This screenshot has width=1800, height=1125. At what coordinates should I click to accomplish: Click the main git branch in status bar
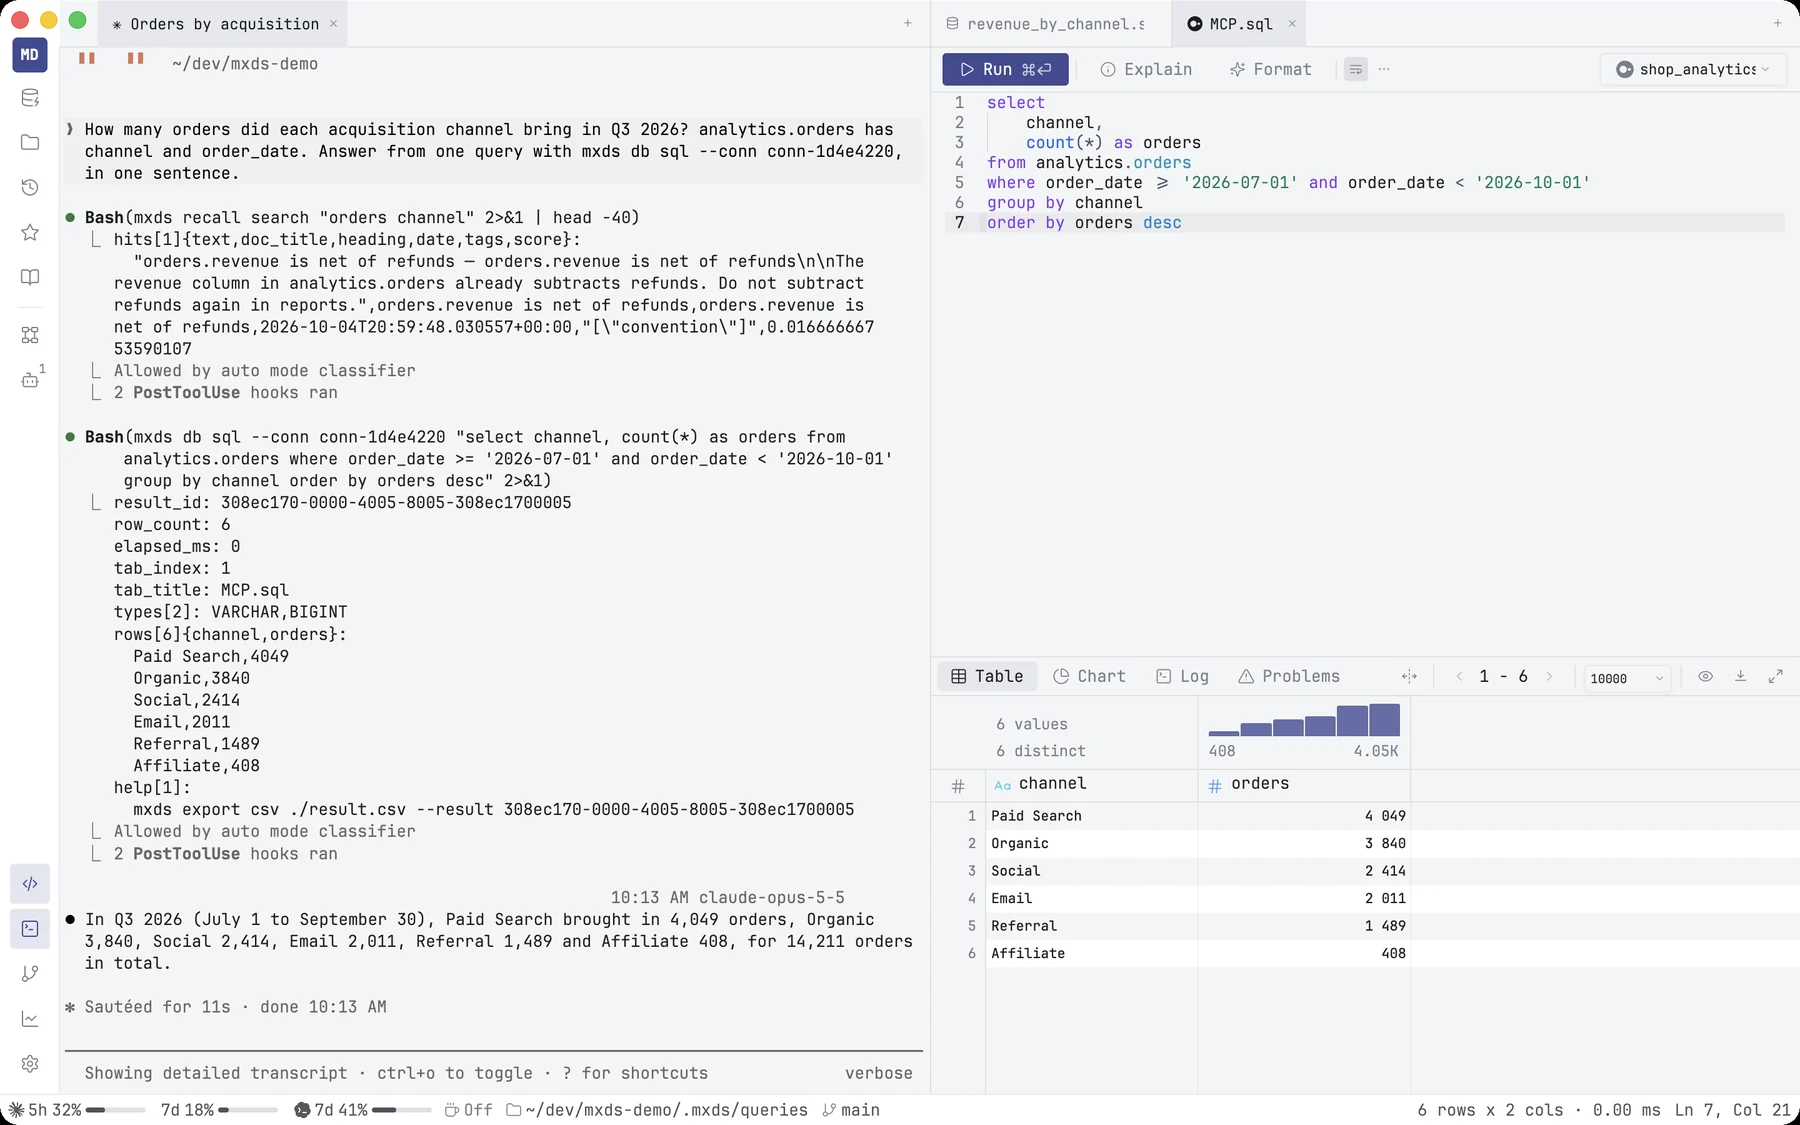tap(851, 1110)
